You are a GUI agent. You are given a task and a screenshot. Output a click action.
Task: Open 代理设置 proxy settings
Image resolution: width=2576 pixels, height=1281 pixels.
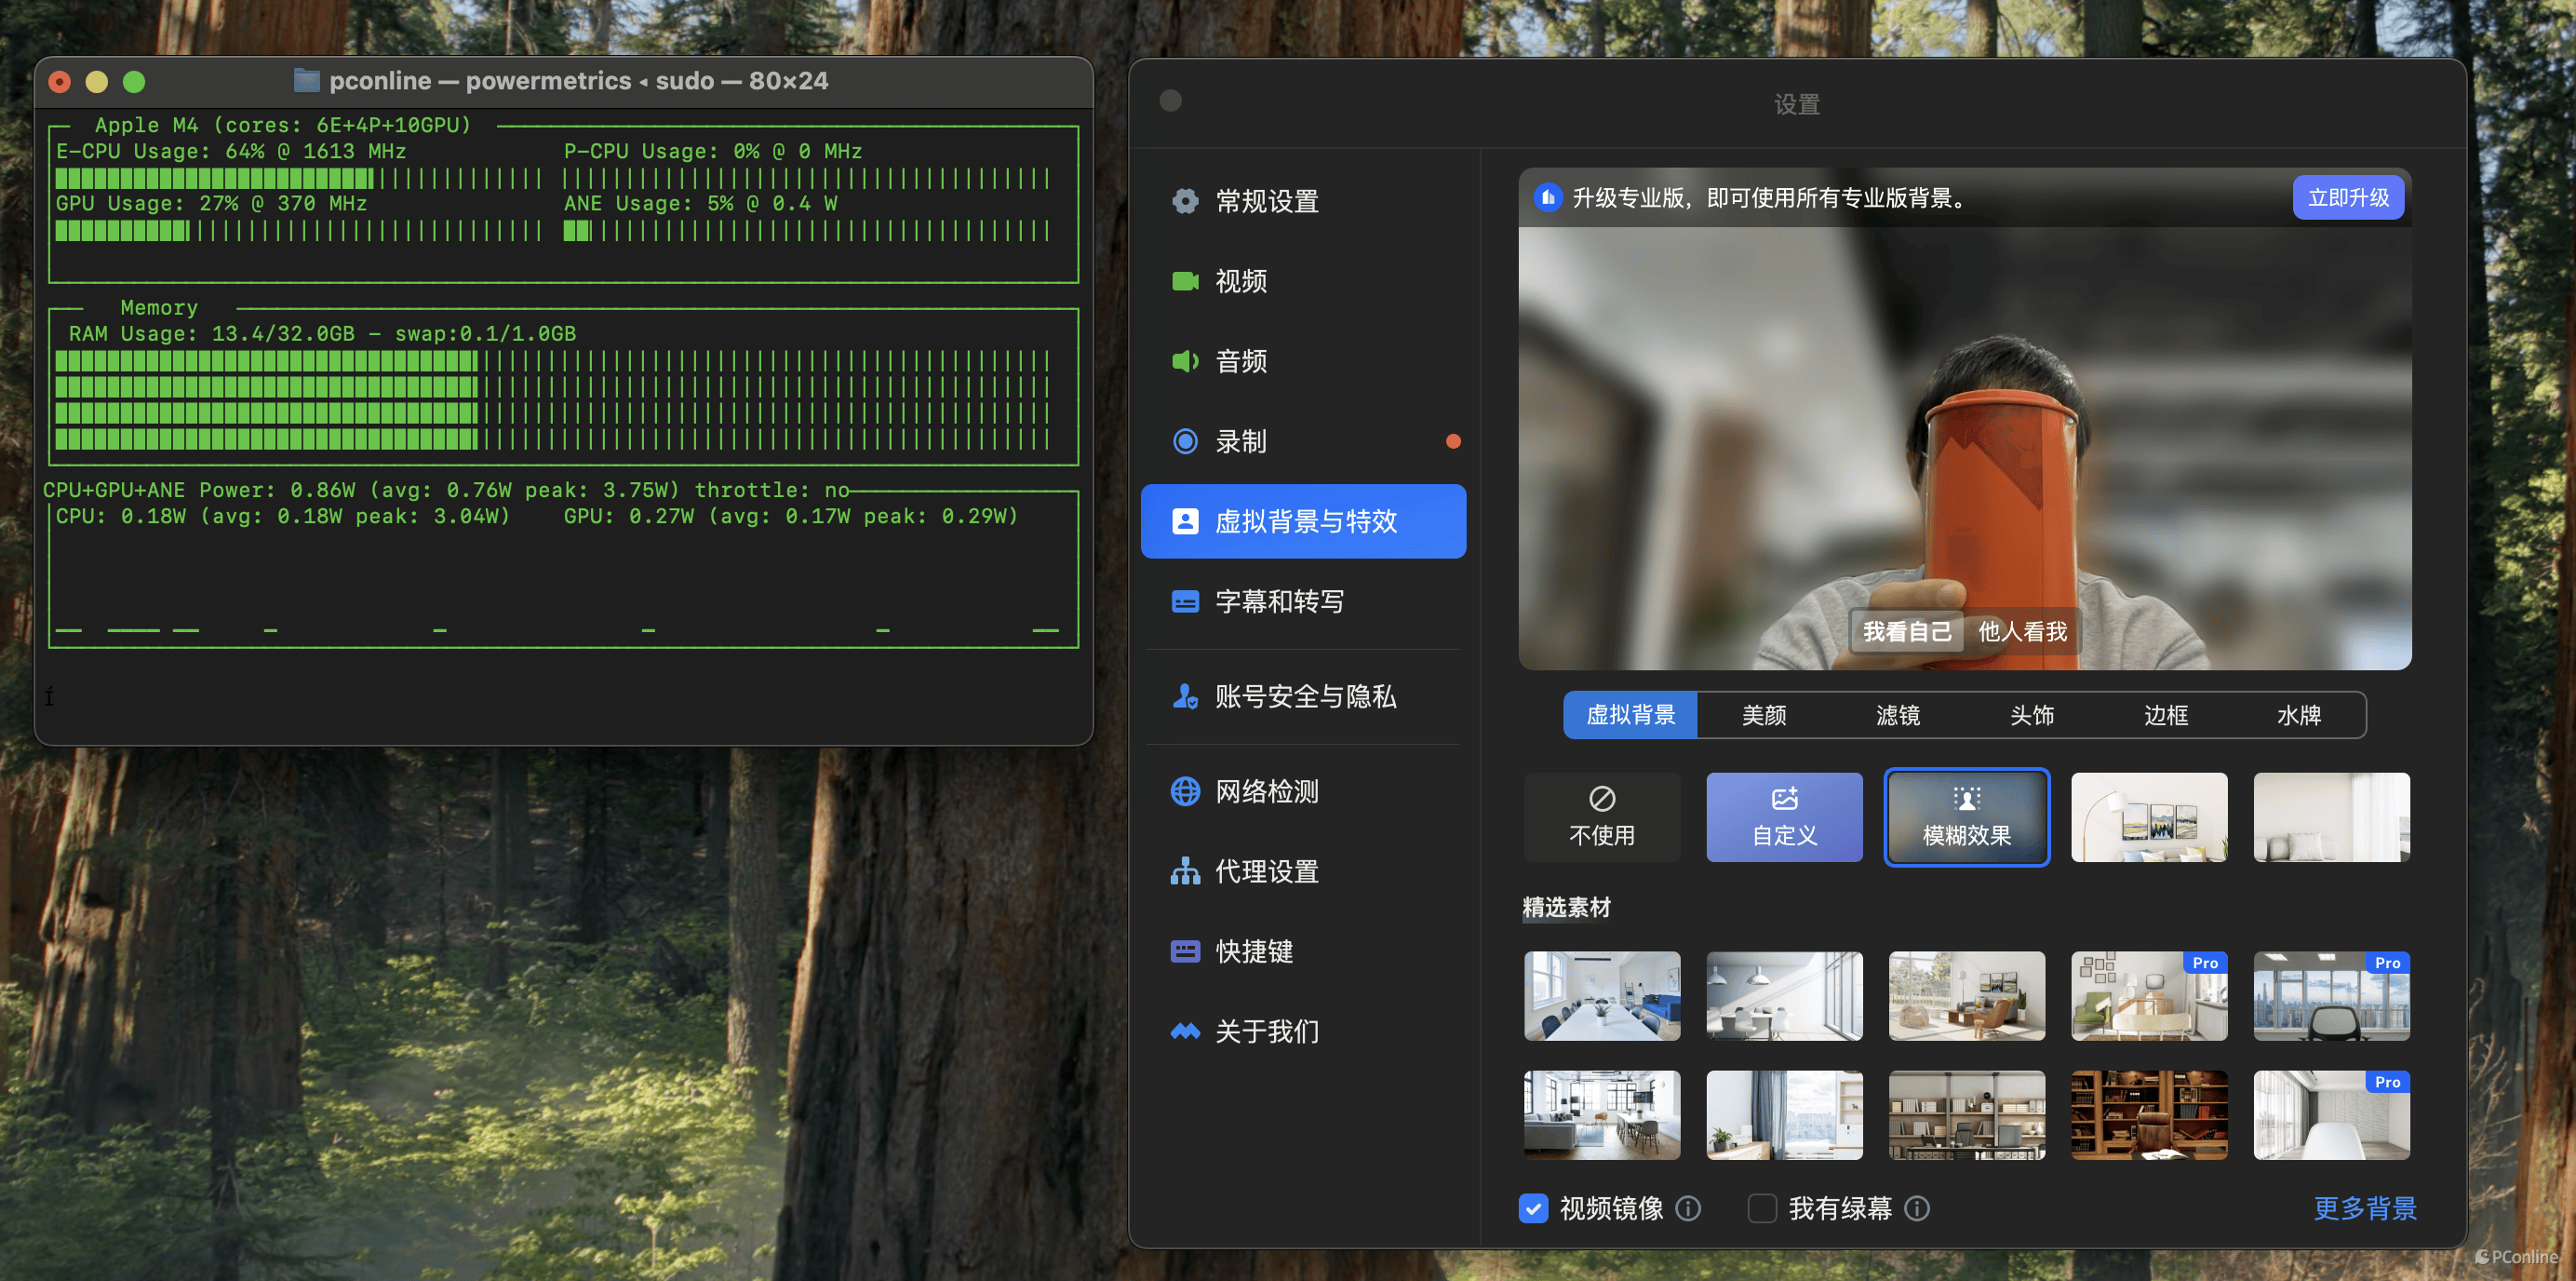pyautogui.click(x=1265, y=871)
